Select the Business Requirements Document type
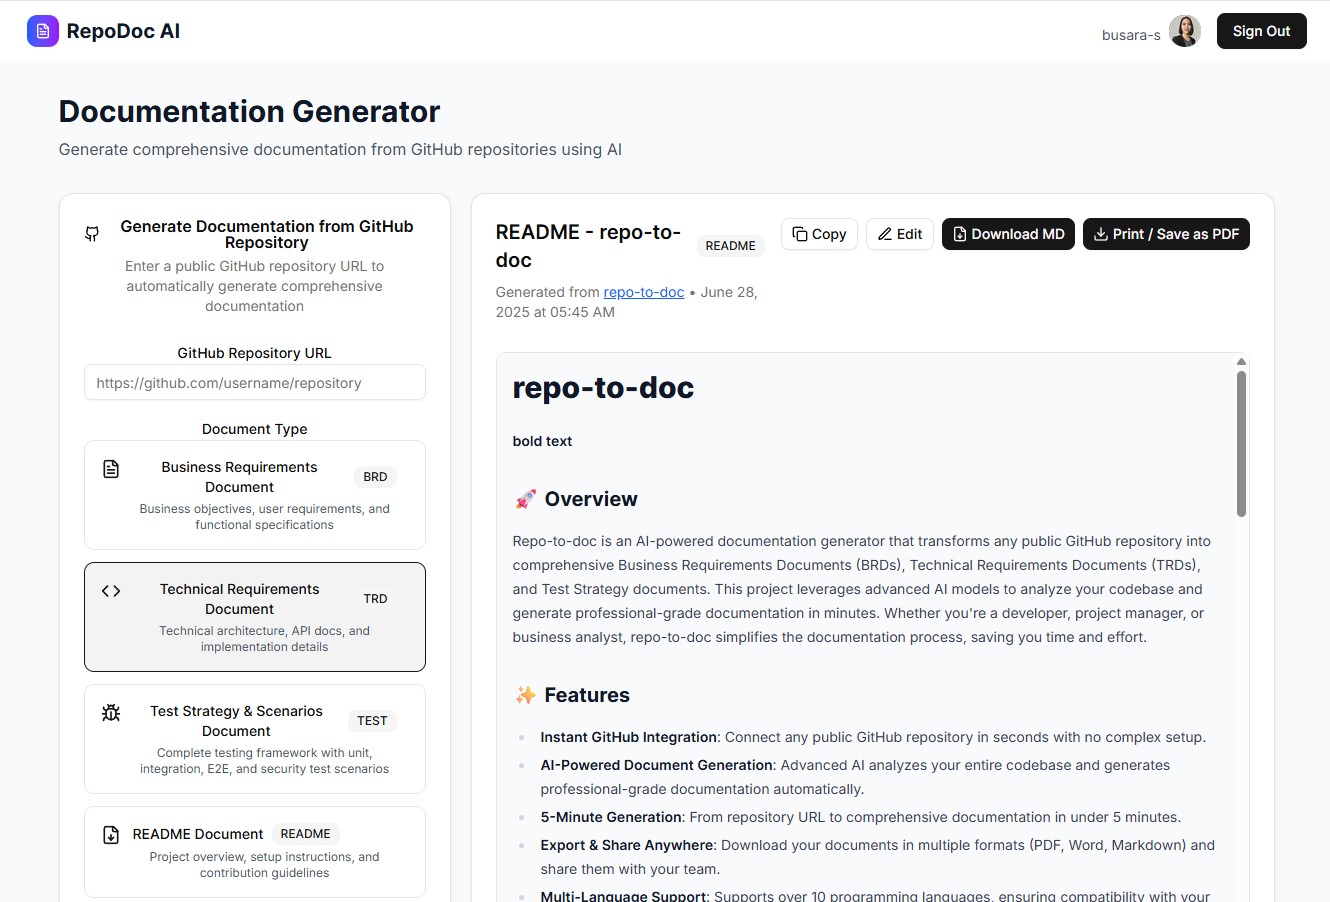 coord(255,495)
